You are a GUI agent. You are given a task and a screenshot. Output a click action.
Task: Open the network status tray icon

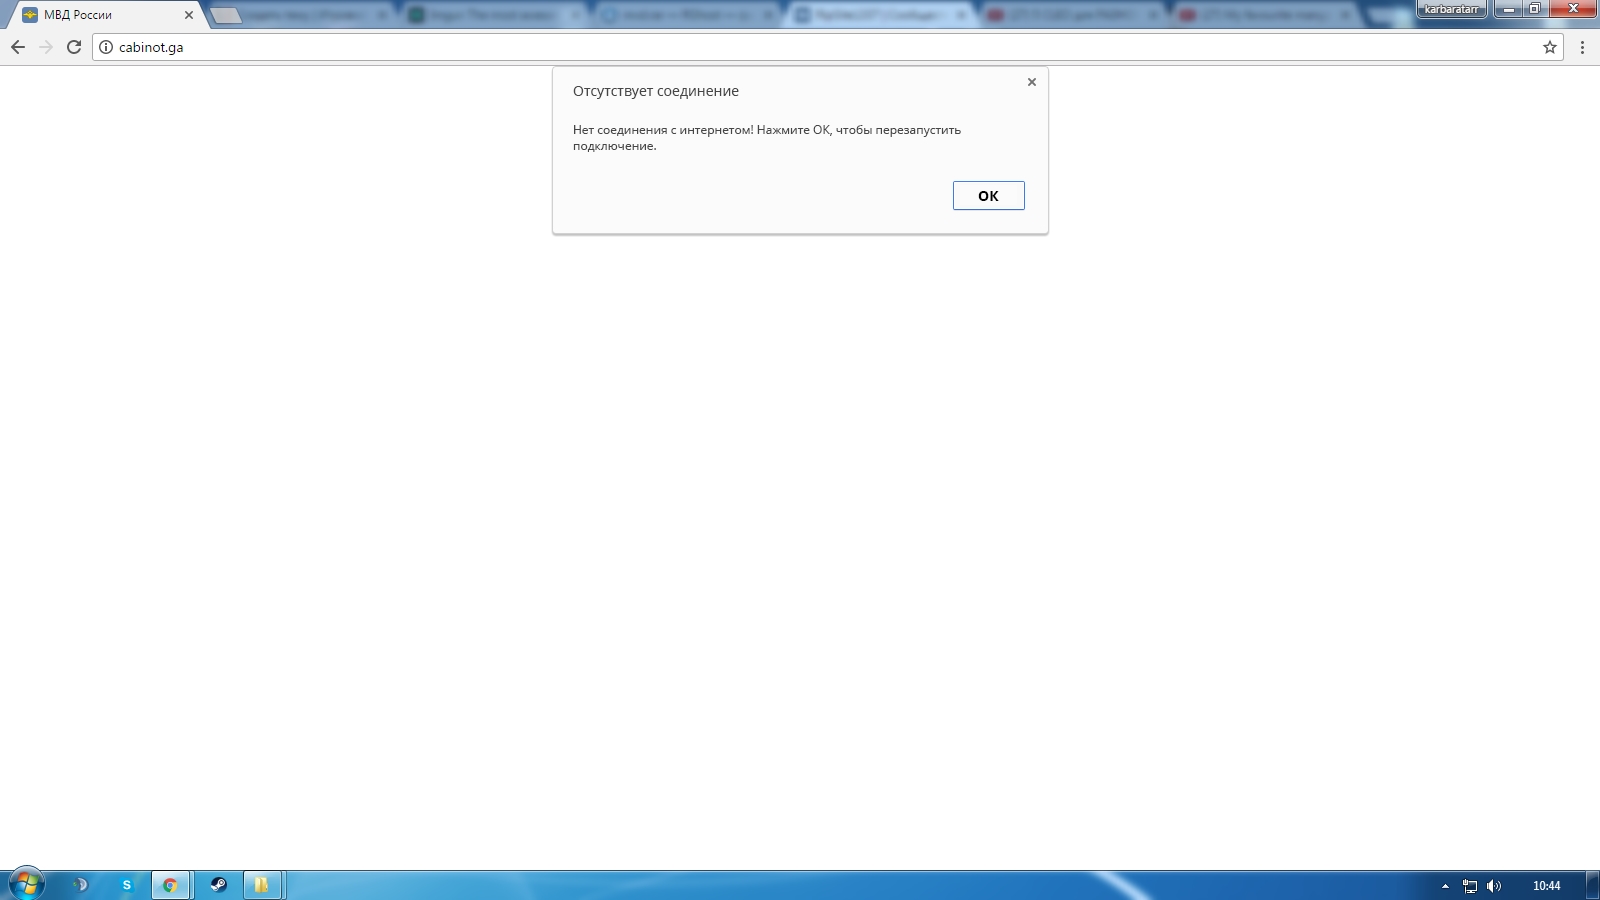click(1469, 886)
